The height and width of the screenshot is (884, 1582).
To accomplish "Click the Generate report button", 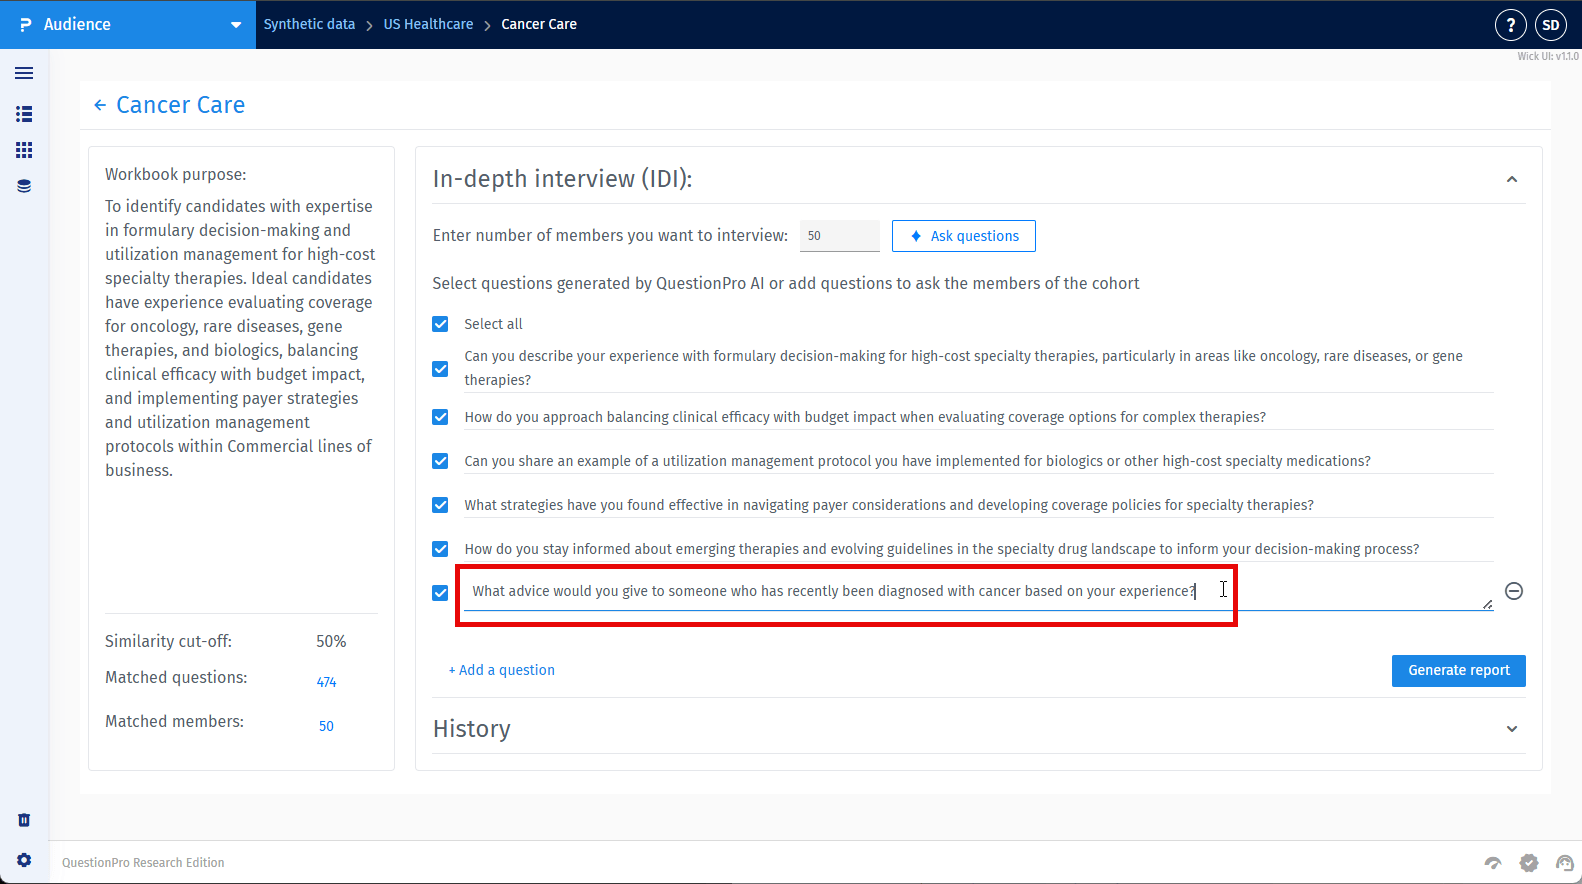I will (1459, 671).
